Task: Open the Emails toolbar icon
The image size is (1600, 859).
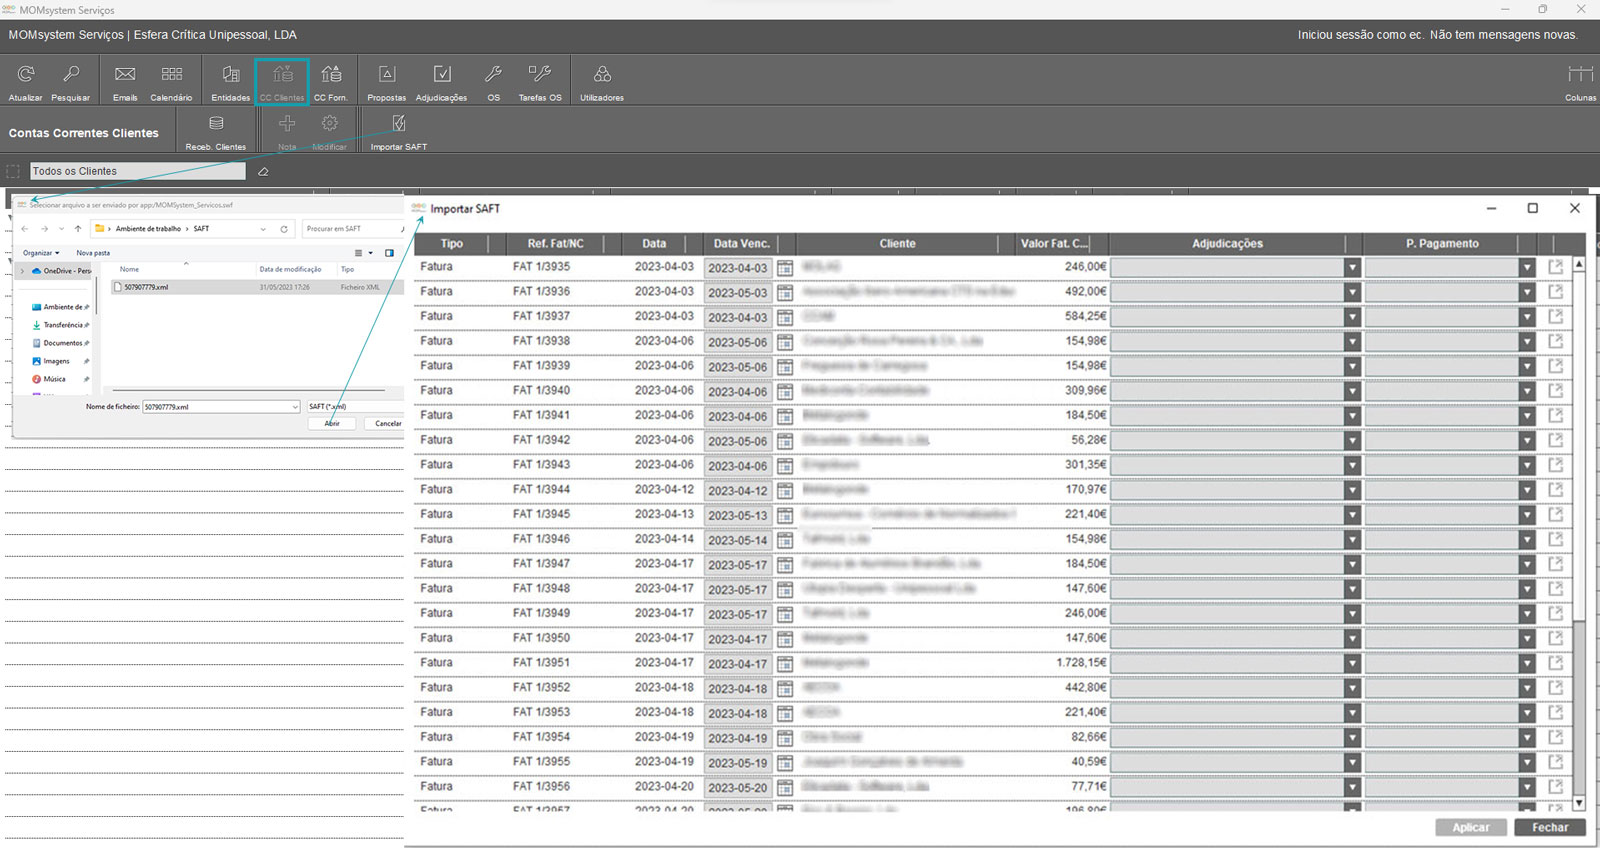Action: (x=125, y=75)
